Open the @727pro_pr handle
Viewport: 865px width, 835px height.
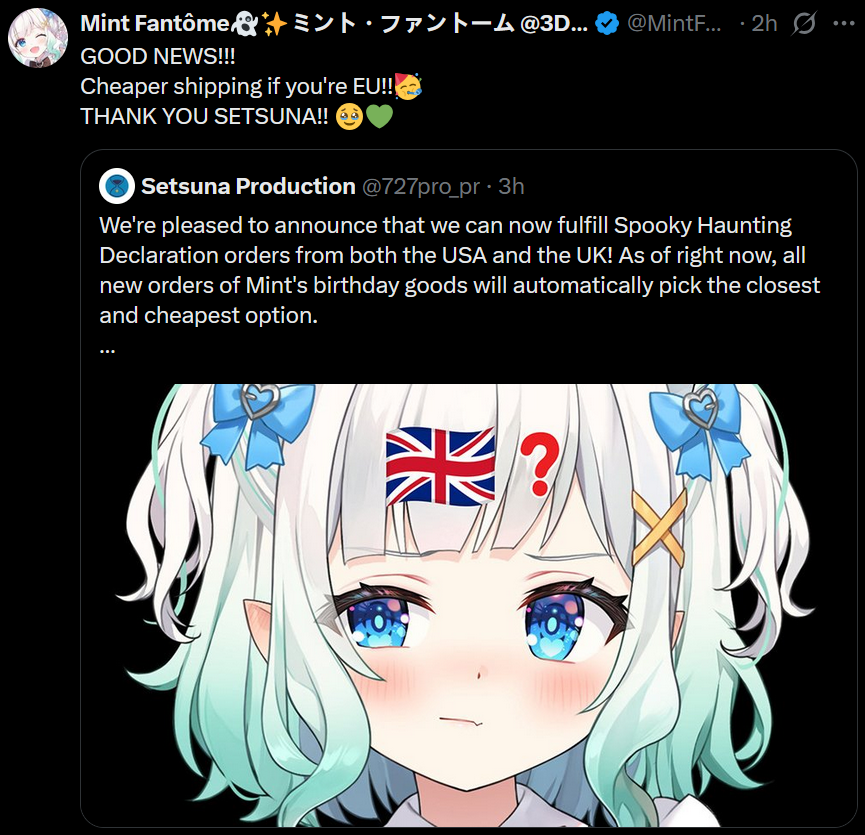(421, 187)
